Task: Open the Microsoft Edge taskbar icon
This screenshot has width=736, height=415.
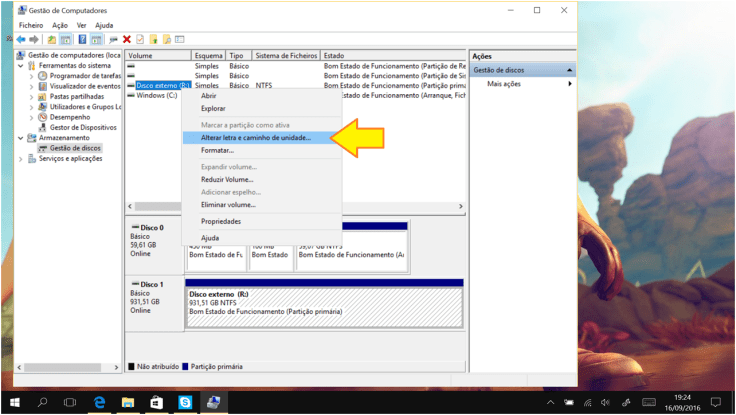Action: pyautogui.click(x=100, y=402)
